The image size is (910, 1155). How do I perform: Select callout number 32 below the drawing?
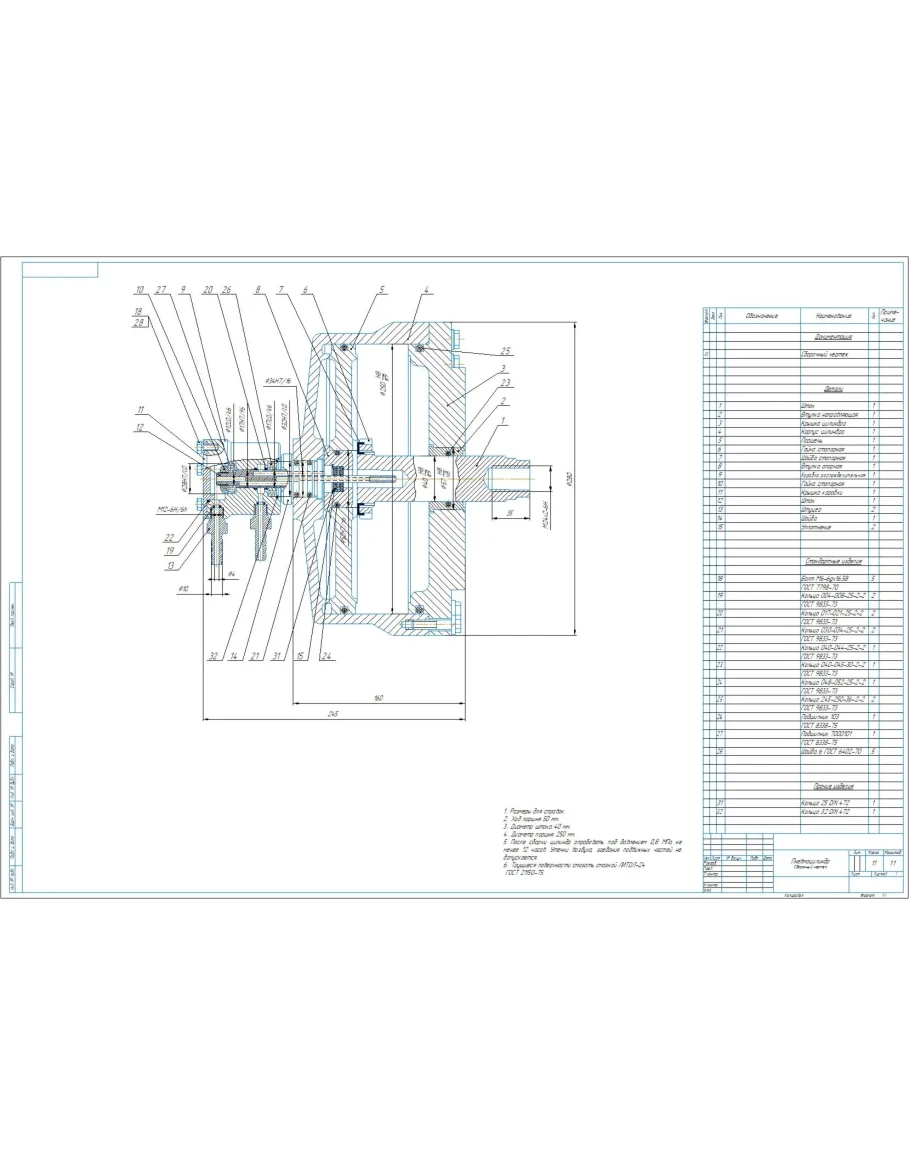213,657
